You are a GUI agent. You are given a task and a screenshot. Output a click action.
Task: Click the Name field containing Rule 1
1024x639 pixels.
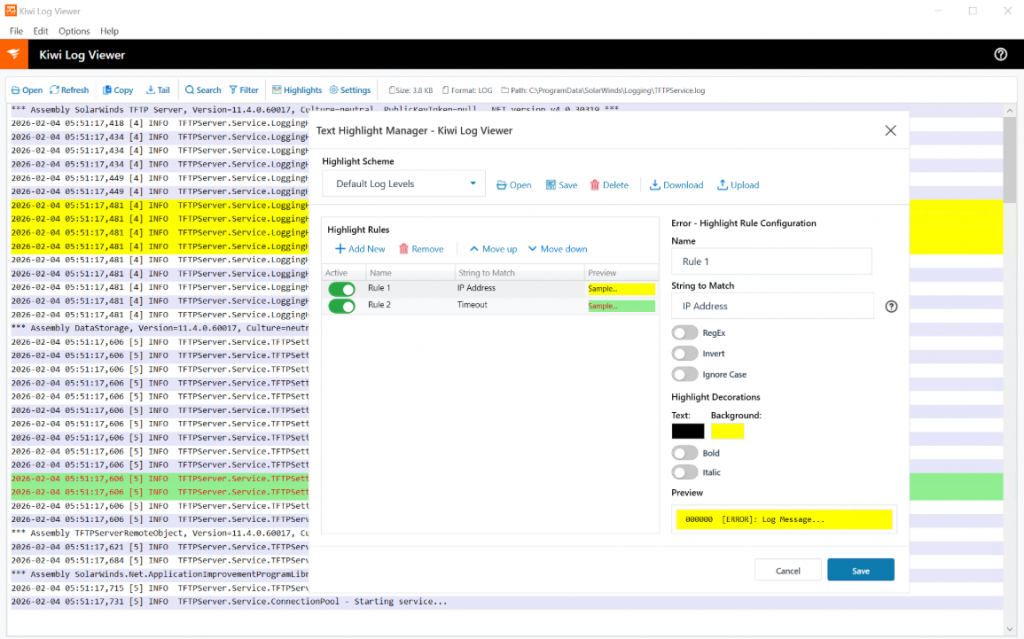(x=771, y=261)
